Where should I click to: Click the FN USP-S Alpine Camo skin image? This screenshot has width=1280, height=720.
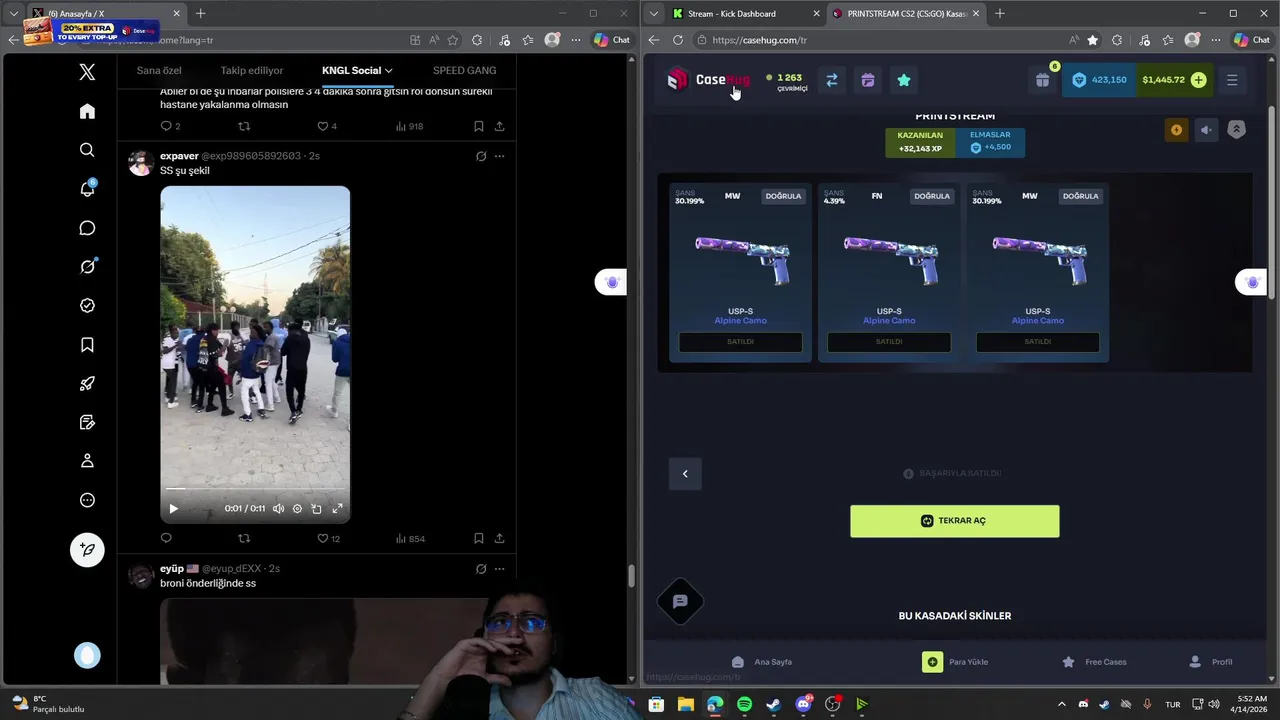pos(889,260)
